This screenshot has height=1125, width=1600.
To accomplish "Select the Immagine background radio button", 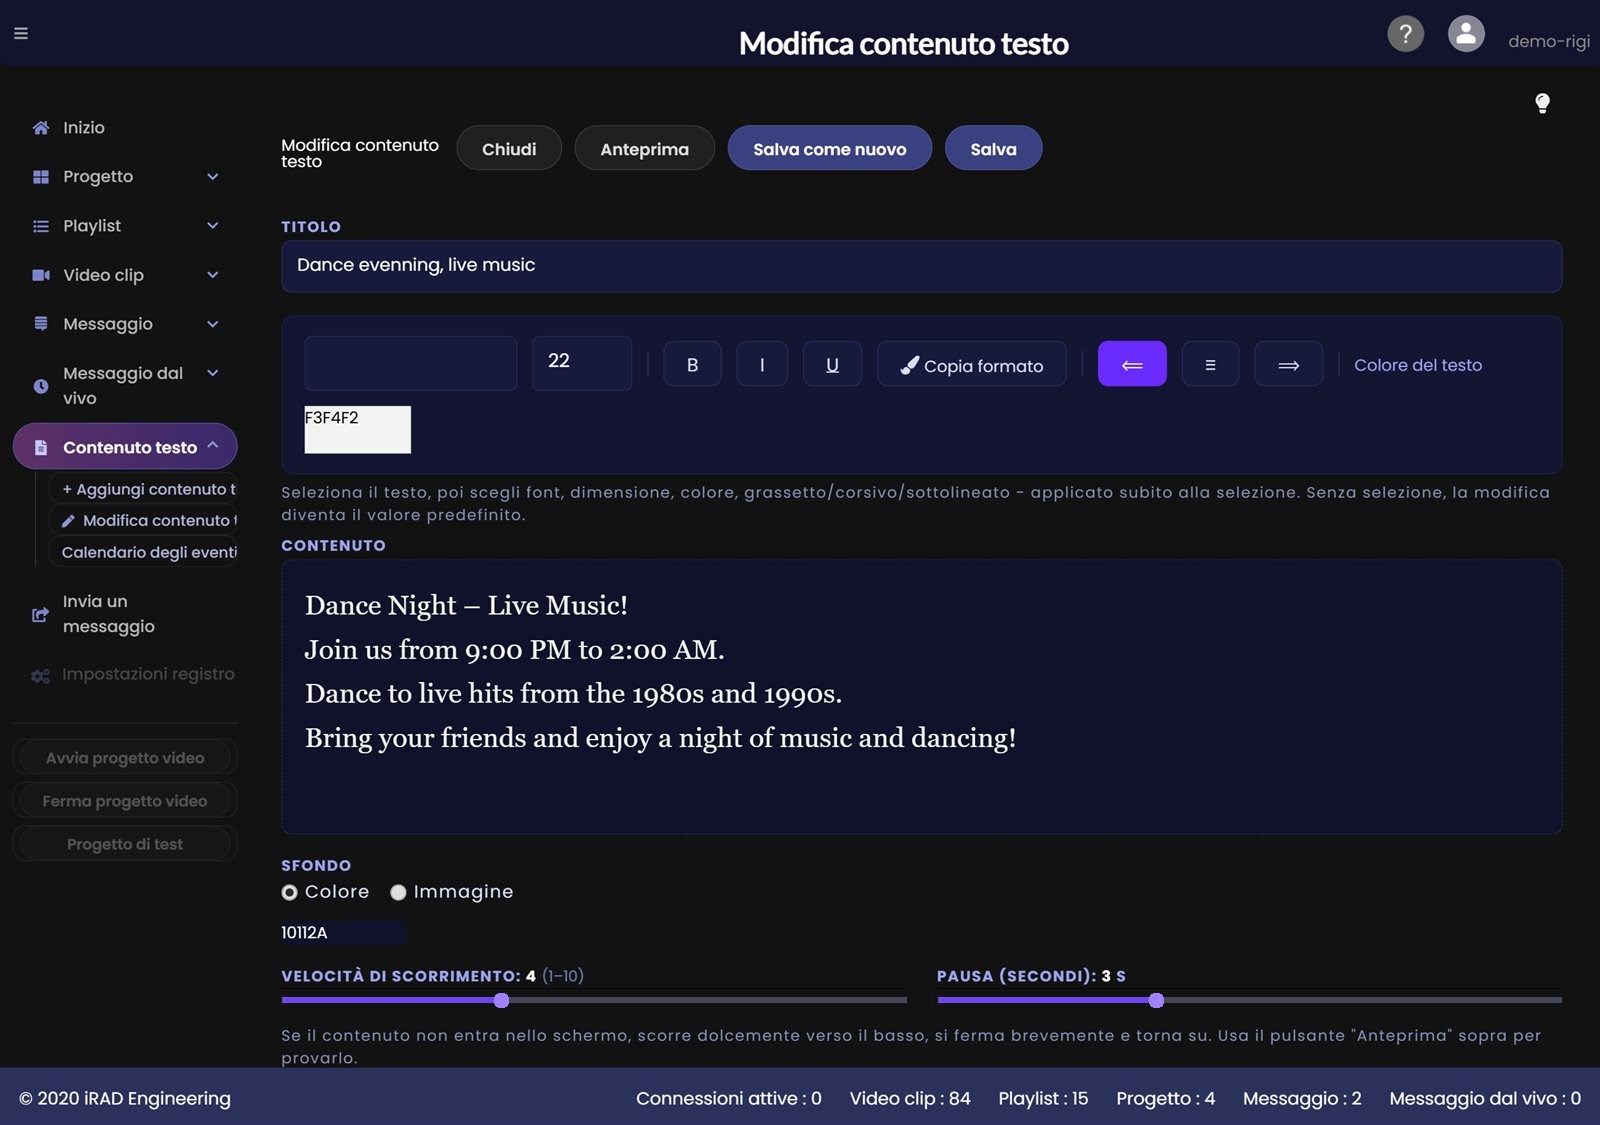I will (x=398, y=892).
